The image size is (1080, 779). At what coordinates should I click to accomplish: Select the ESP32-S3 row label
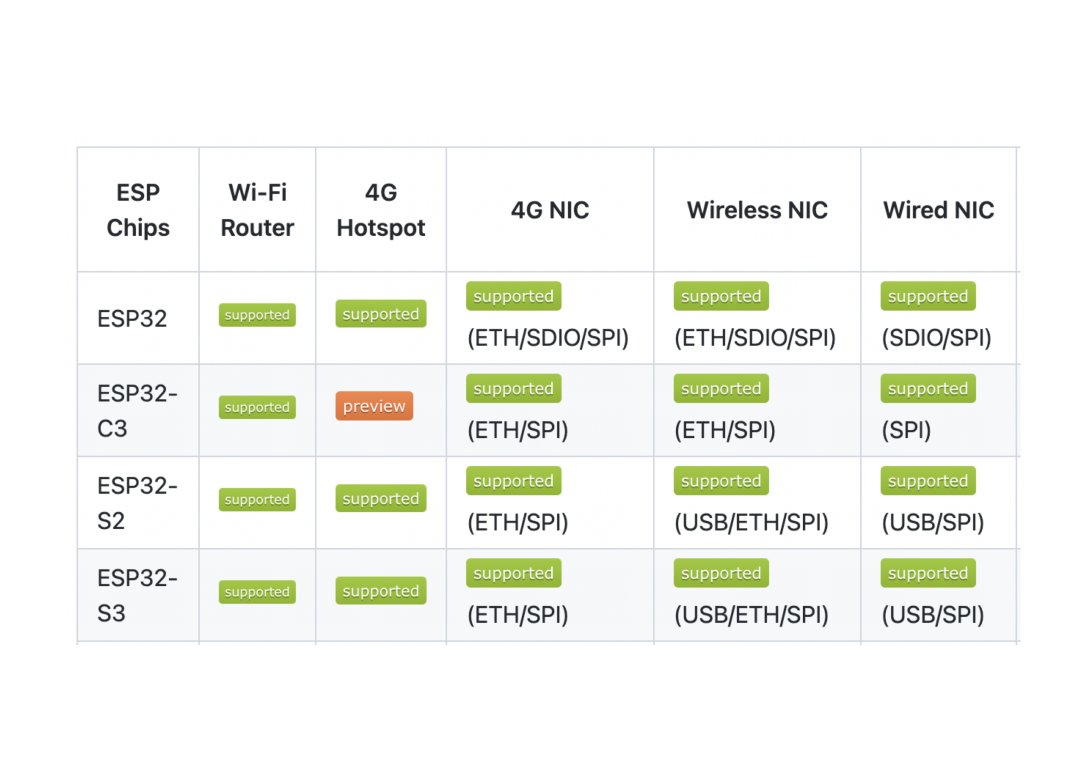tap(137, 595)
